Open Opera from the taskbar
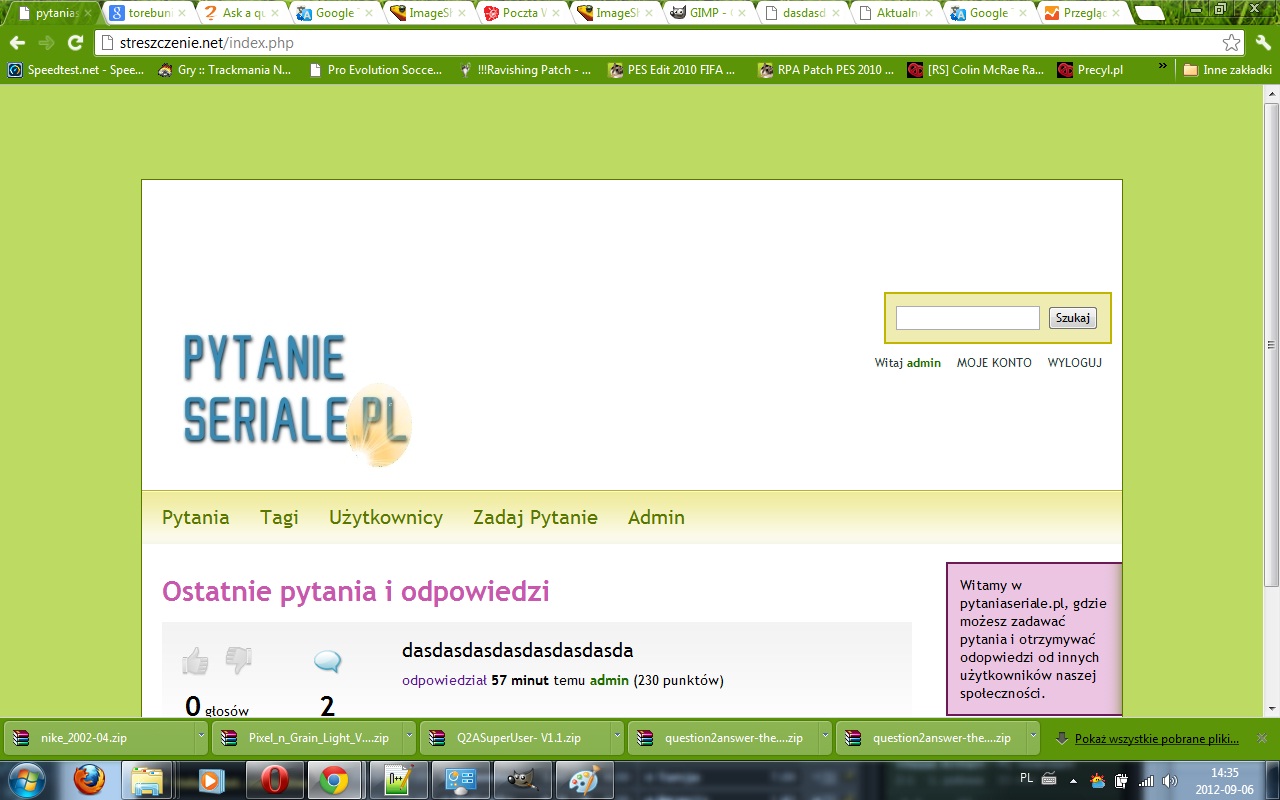The width and height of the screenshot is (1280, 800). tap(276, 779)
